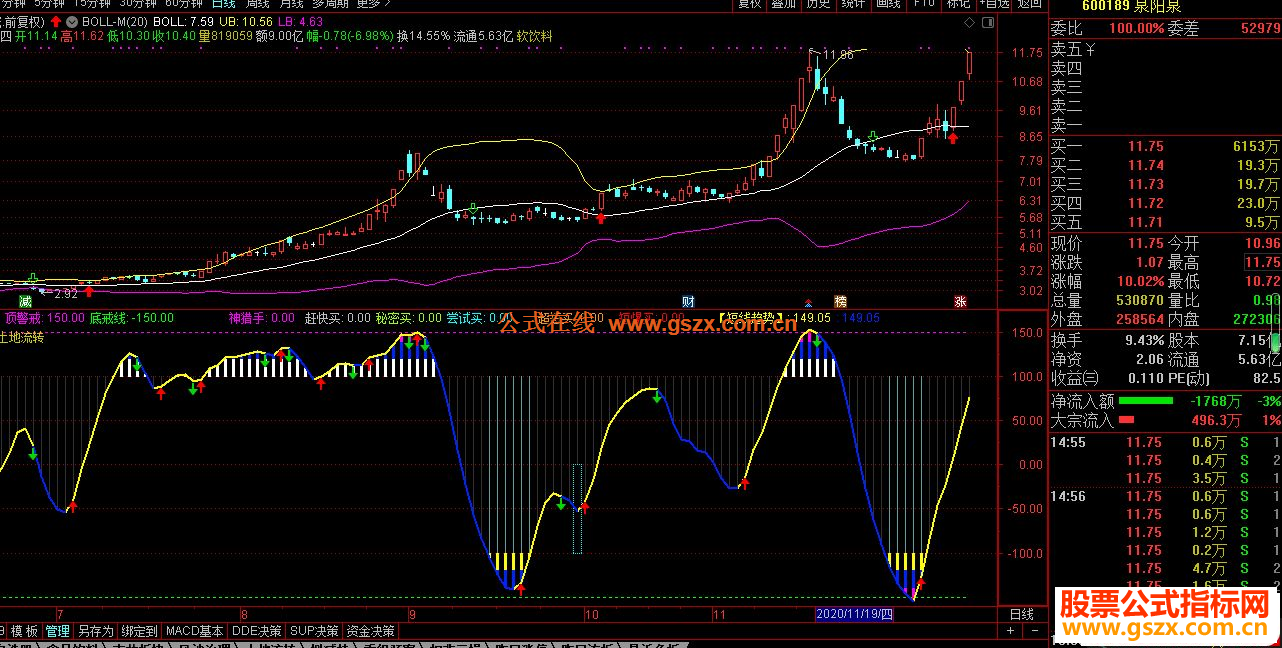
Task: Select the 周线 period tab
Action: click(x=258, y=4)
